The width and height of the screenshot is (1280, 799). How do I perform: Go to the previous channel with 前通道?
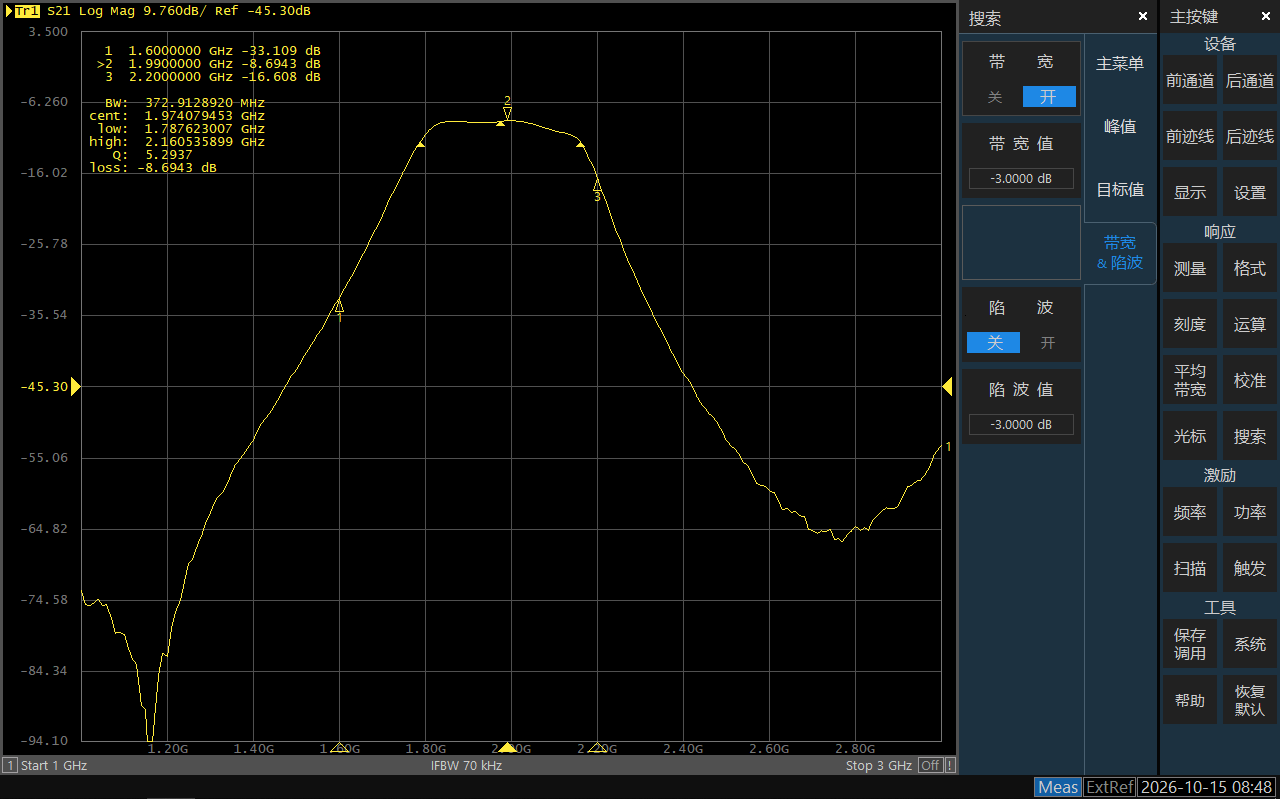(x=1190, y=82)
